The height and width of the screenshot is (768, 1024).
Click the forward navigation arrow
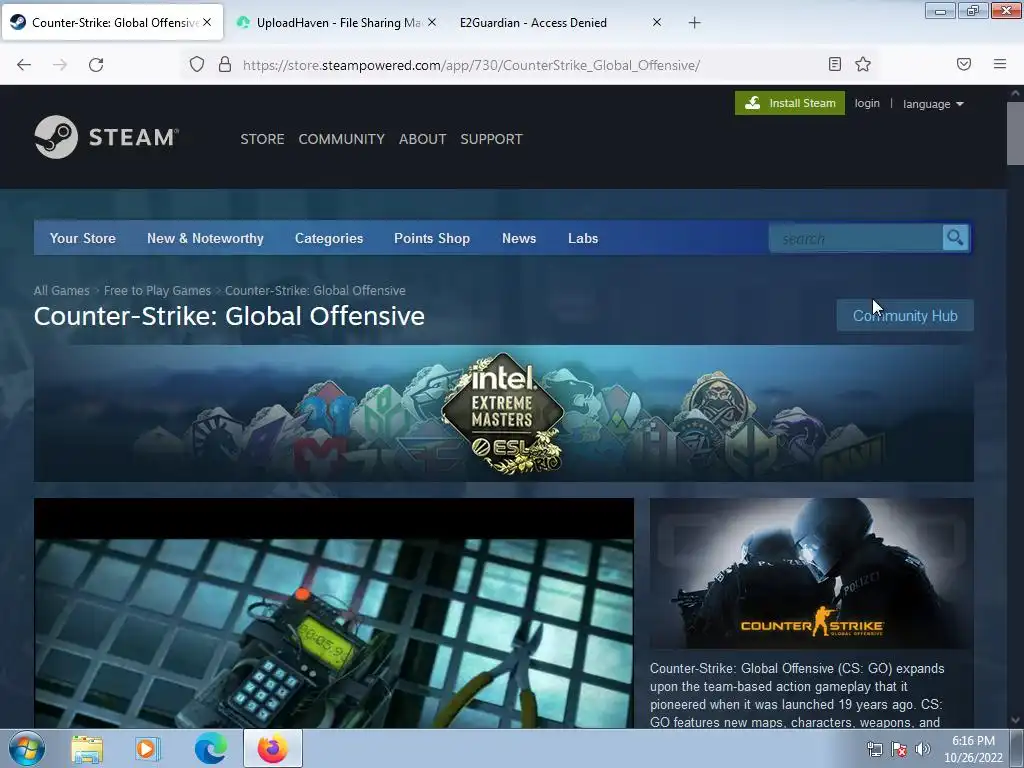tap(60, 65)
